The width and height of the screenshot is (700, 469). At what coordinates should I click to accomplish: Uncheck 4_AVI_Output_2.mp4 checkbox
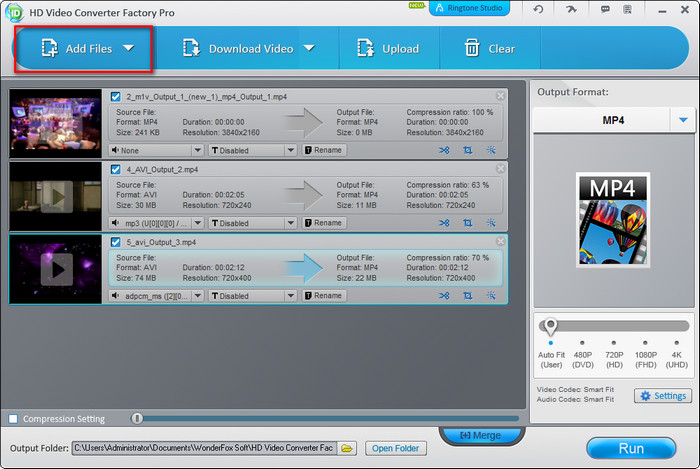coord(116,169)
